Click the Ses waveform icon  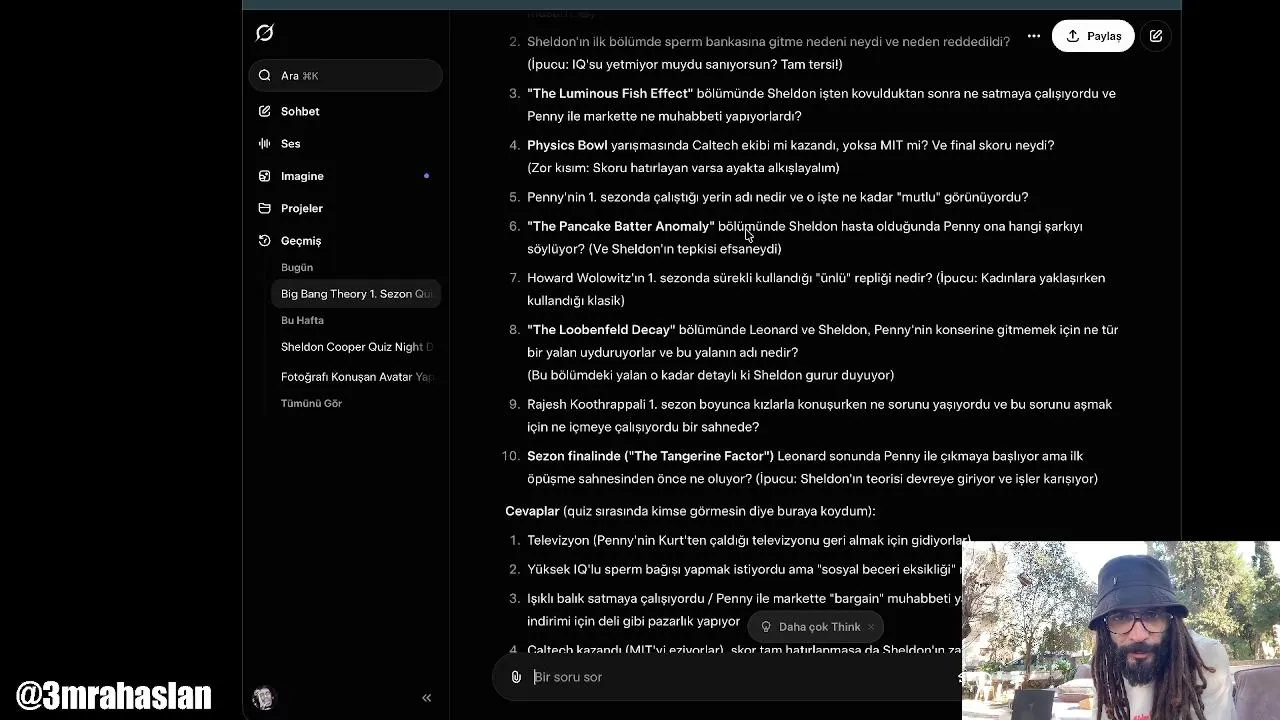point(264,144)
